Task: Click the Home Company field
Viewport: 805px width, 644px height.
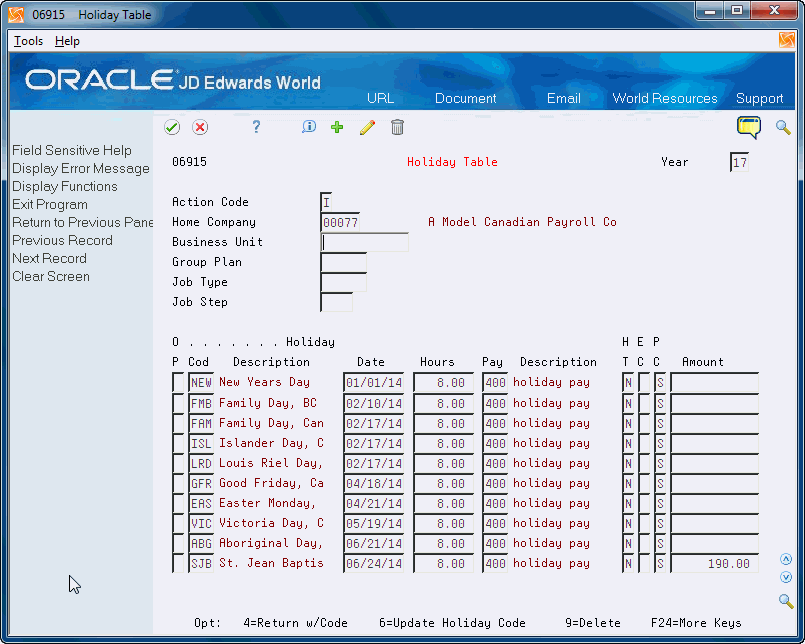Action: click(340, 222)
